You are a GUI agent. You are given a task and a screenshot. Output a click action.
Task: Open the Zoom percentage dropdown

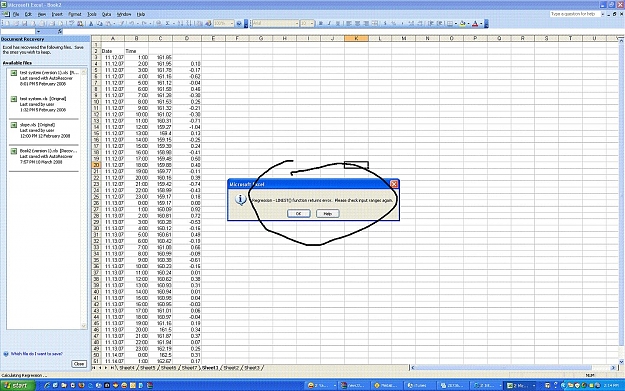(x=232, y=24)
